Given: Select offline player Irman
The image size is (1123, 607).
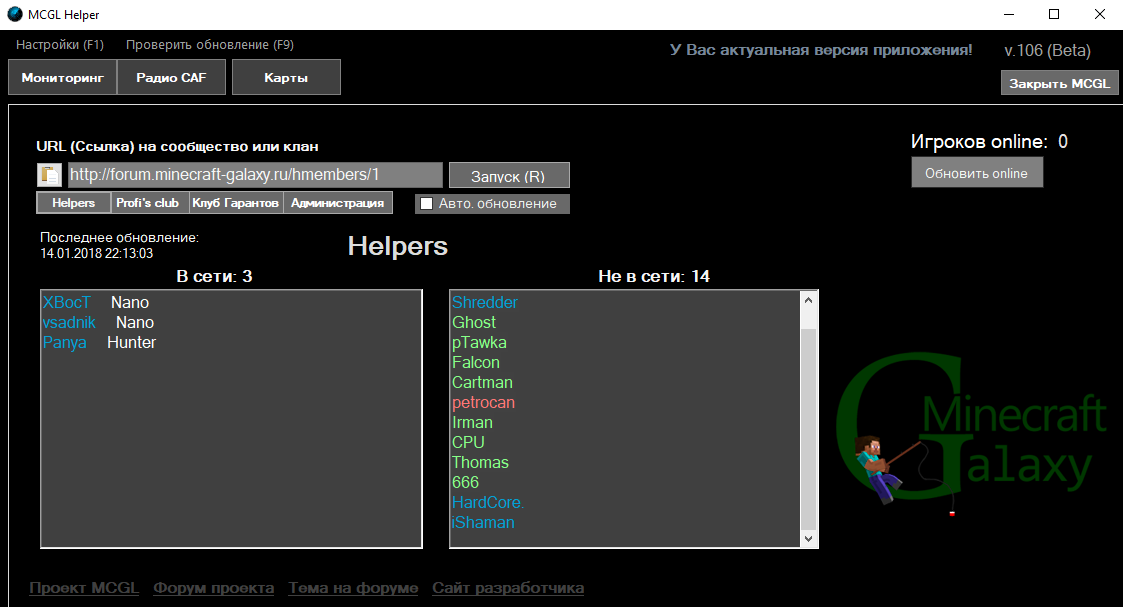Looking at the screenshot, I should [473, 422].
